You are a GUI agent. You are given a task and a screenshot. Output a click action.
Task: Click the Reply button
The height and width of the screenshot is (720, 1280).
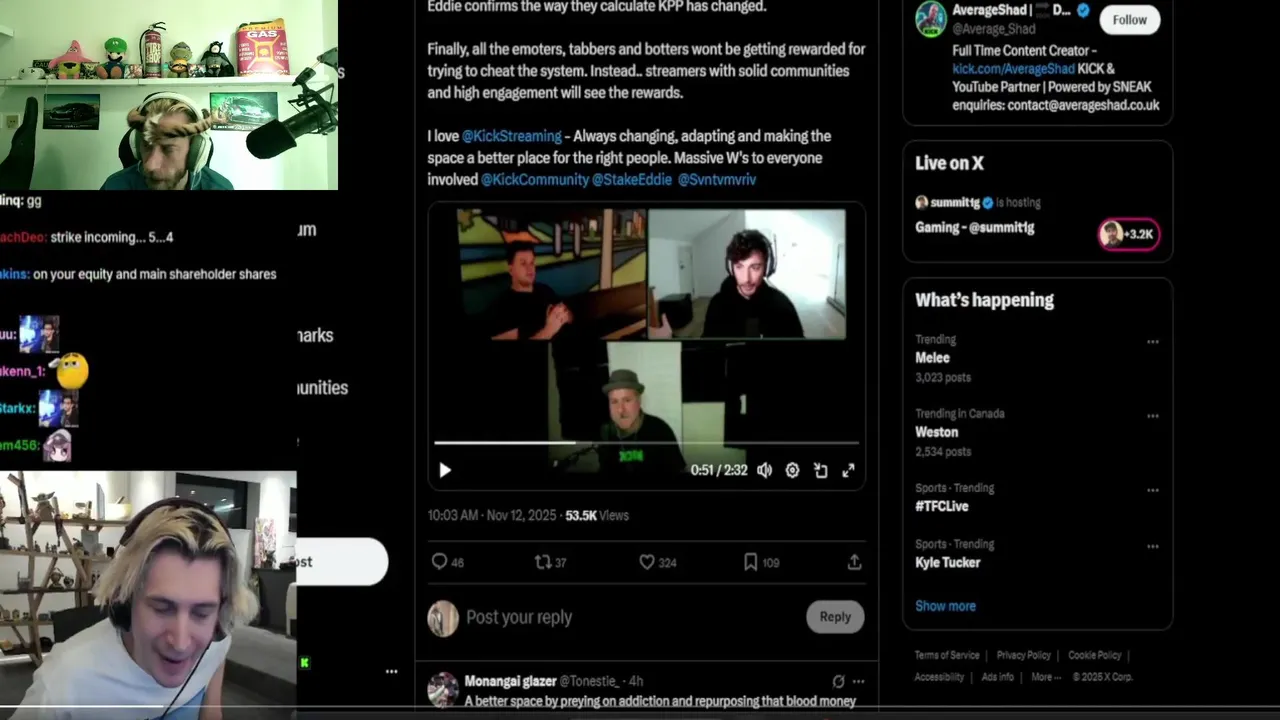pos(835,617)
